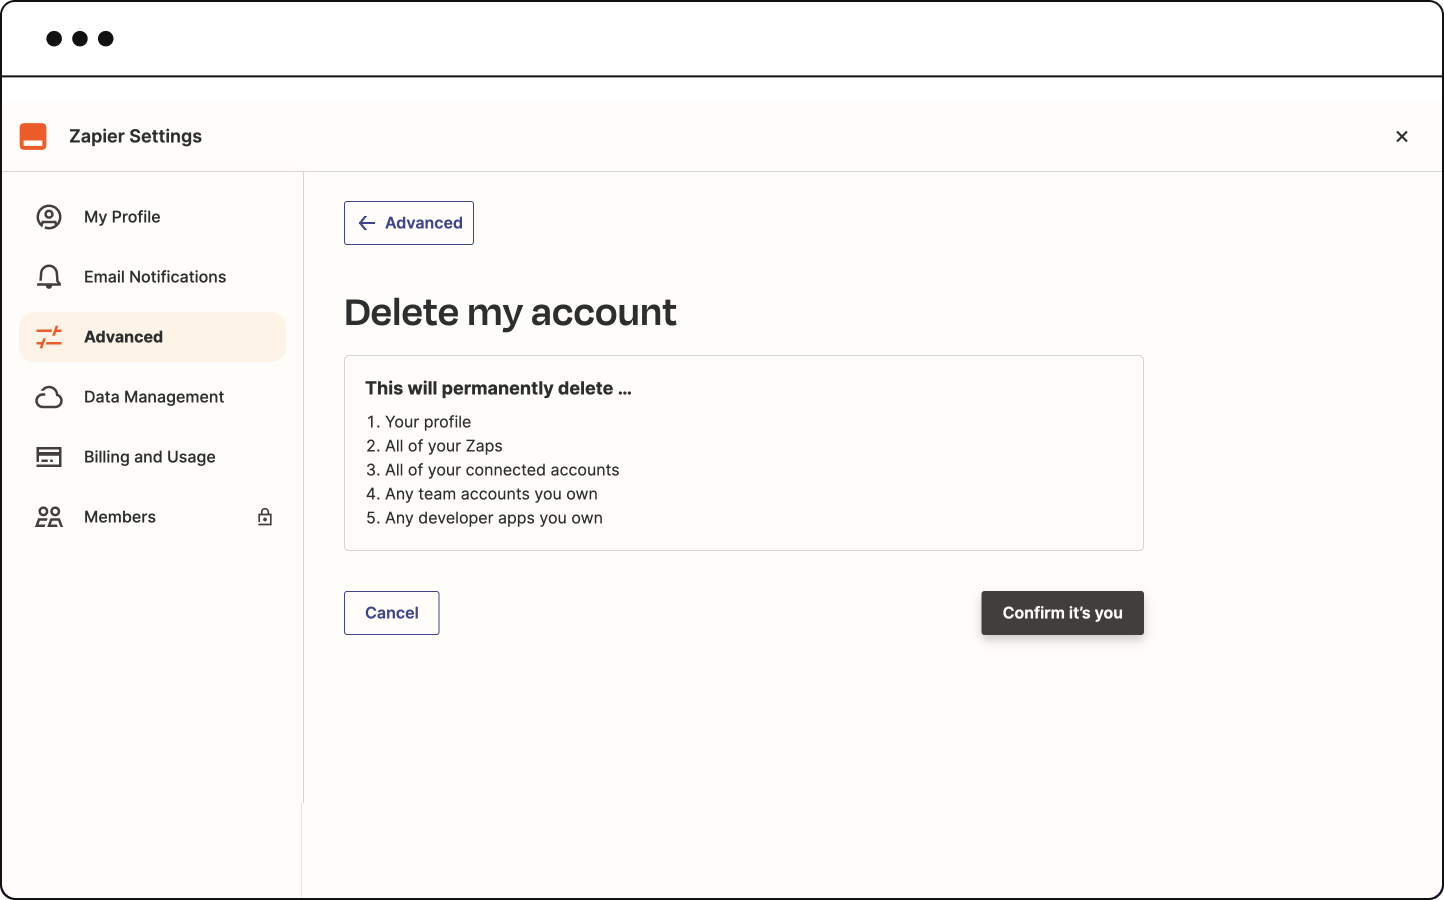
Task: Open Billing and Usage settings
Action: (152, 457)
